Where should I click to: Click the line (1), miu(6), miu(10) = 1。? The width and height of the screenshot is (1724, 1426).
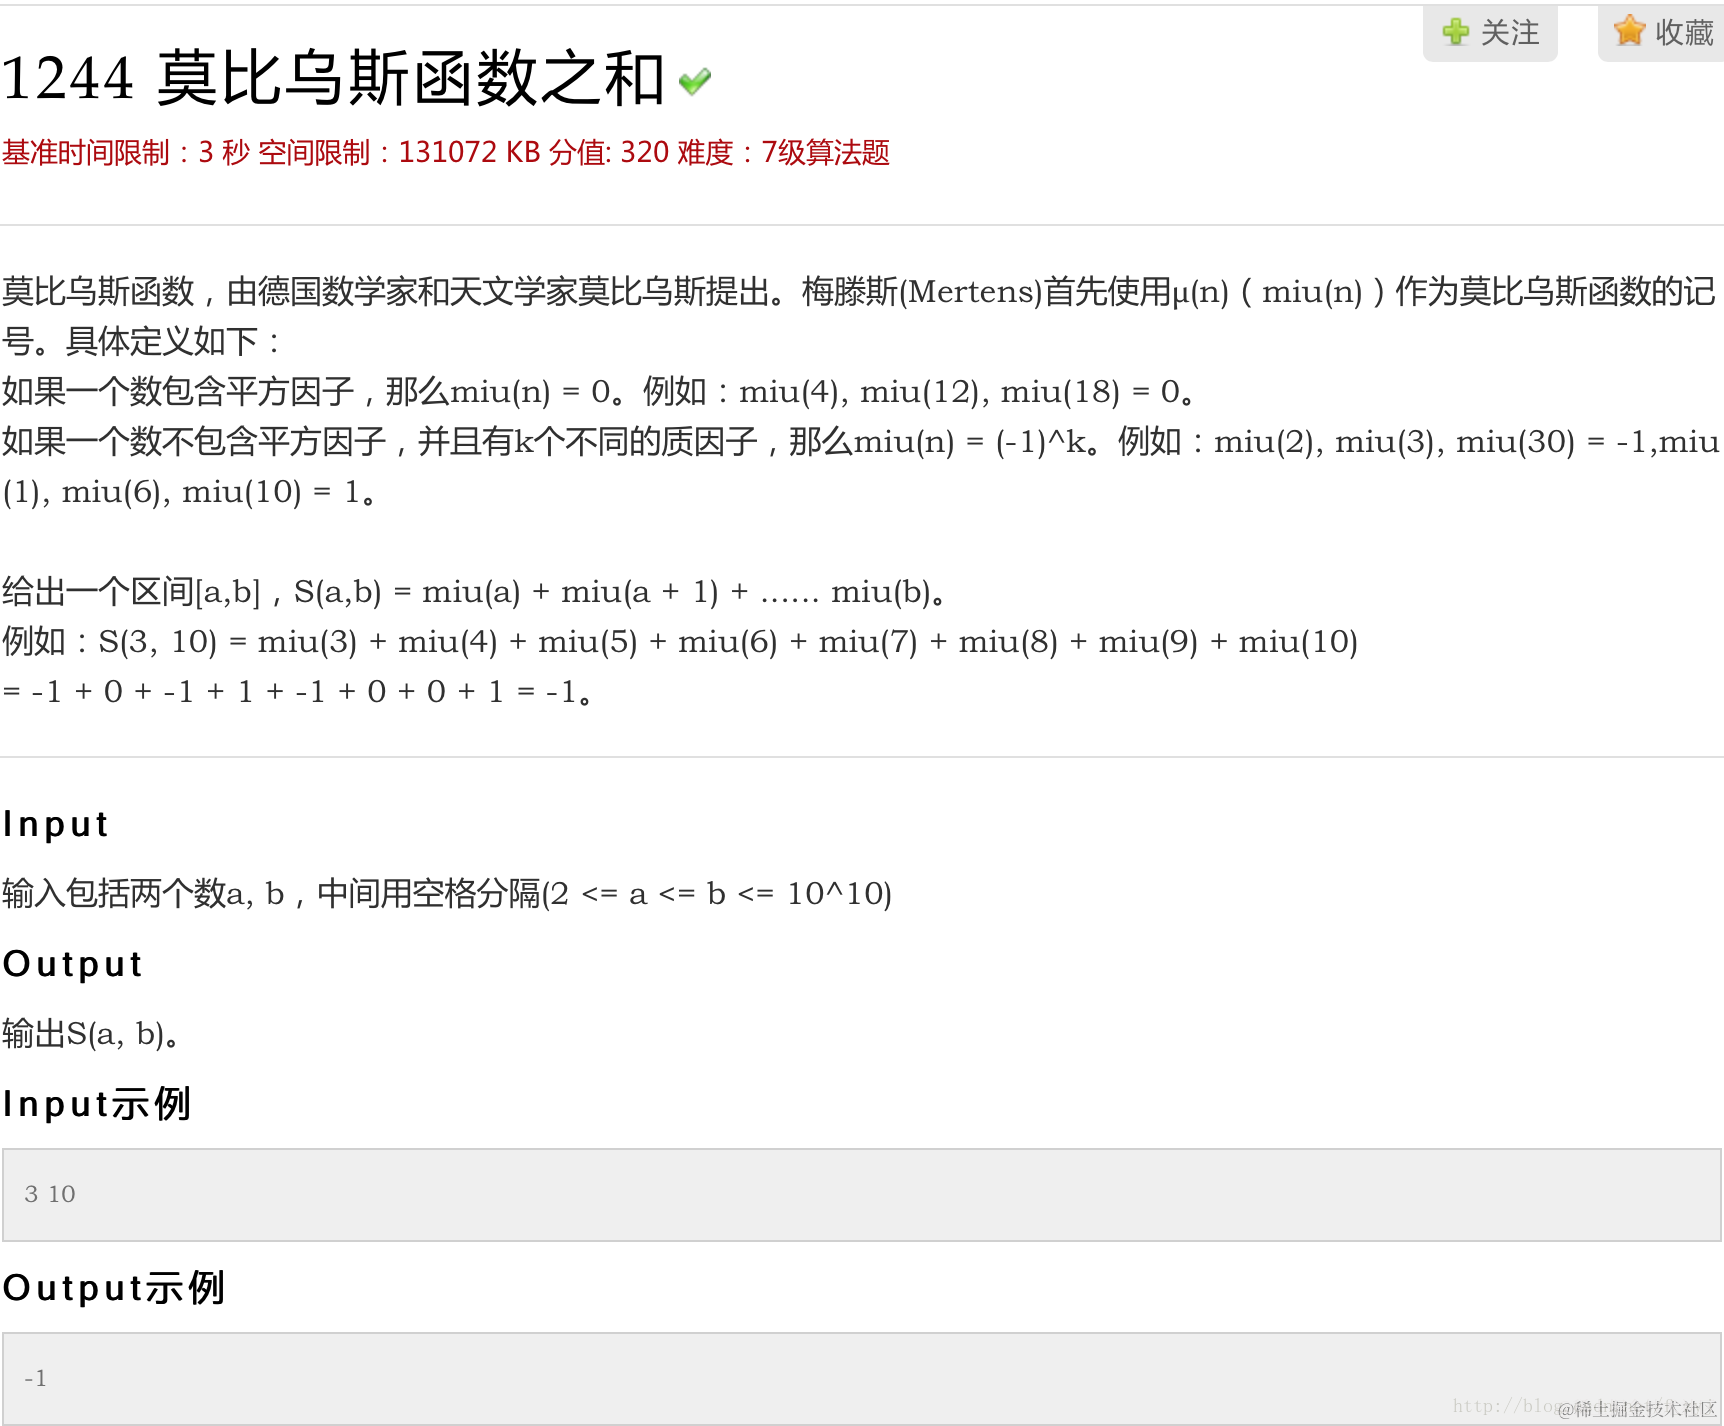click(x=190, y=492)
